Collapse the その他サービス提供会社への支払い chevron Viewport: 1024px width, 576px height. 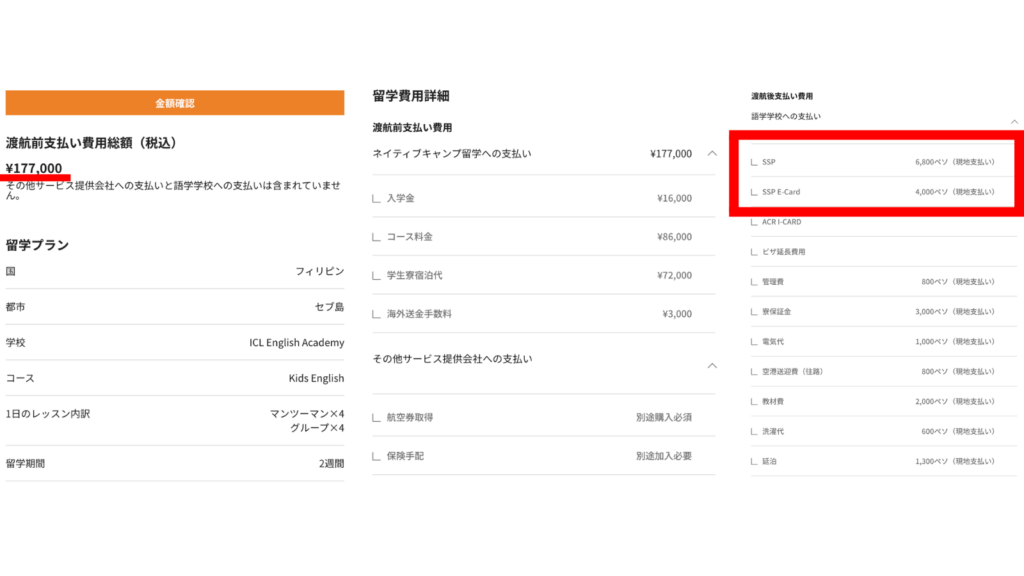tap(712, 365)
